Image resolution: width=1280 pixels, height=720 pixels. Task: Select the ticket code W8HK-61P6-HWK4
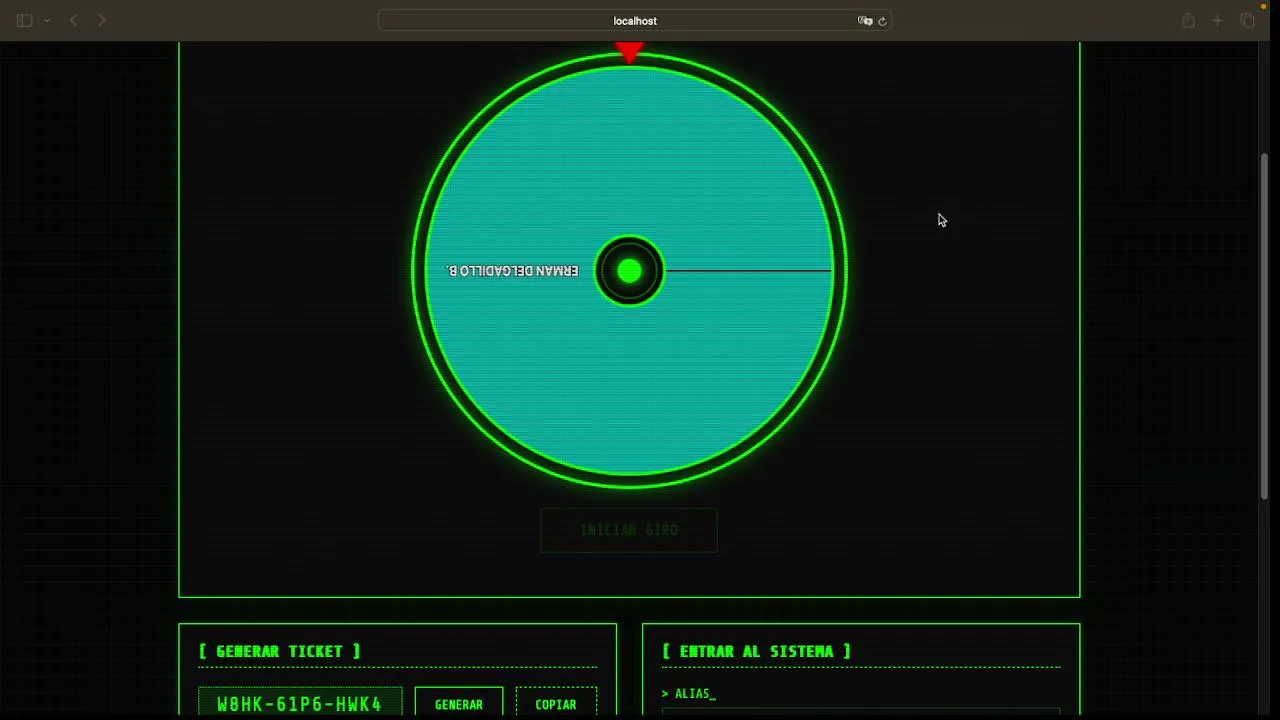(x=300, y=704)
